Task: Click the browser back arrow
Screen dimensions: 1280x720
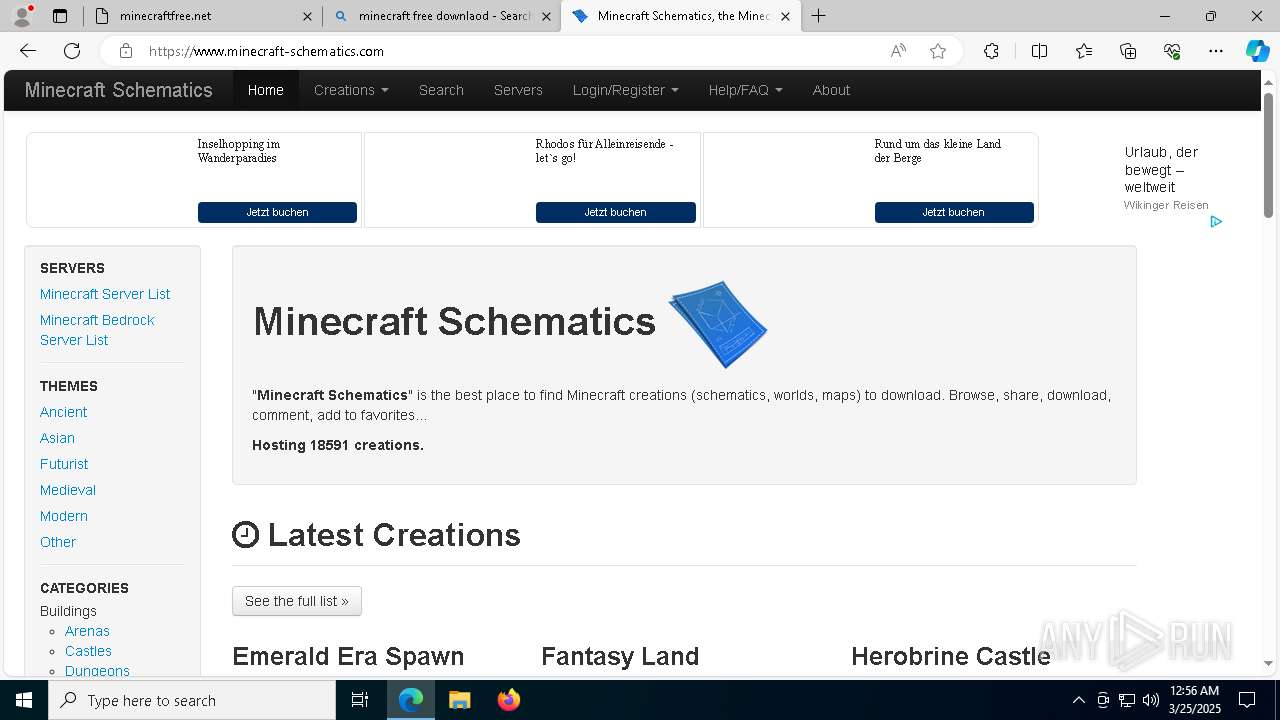Action: point(28,51)
